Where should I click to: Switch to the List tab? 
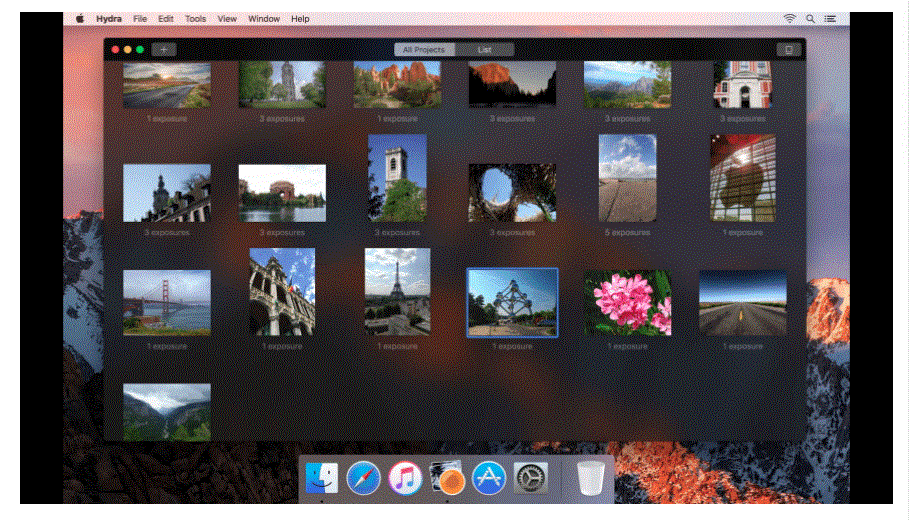[485, 50]
